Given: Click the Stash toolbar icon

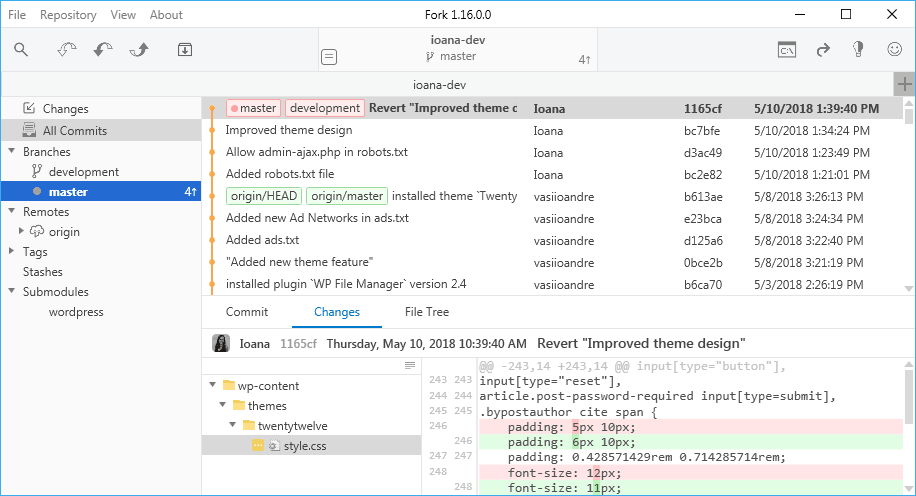Looking at the screenshot, I should point(185,50).
